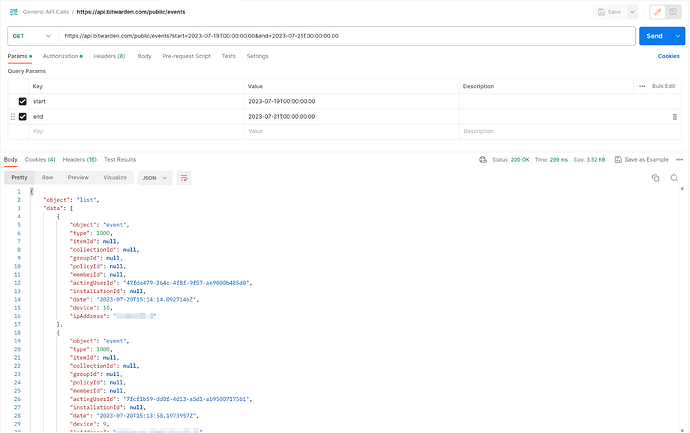The height and width of the screenshot is (433, 690).
Task: Click the end value 2023-07-21T00:00:00.00 cell
Action: pos(352,117)
